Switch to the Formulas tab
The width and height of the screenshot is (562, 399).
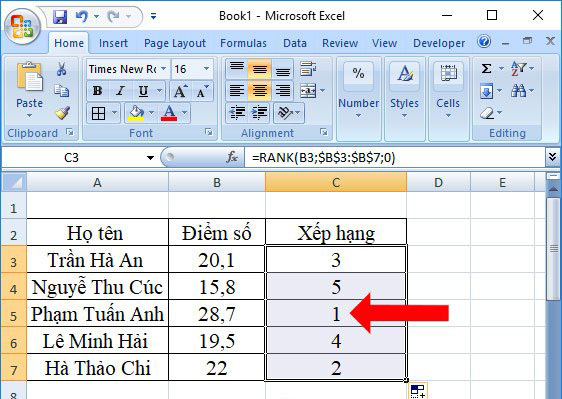[x=243, y=43]
